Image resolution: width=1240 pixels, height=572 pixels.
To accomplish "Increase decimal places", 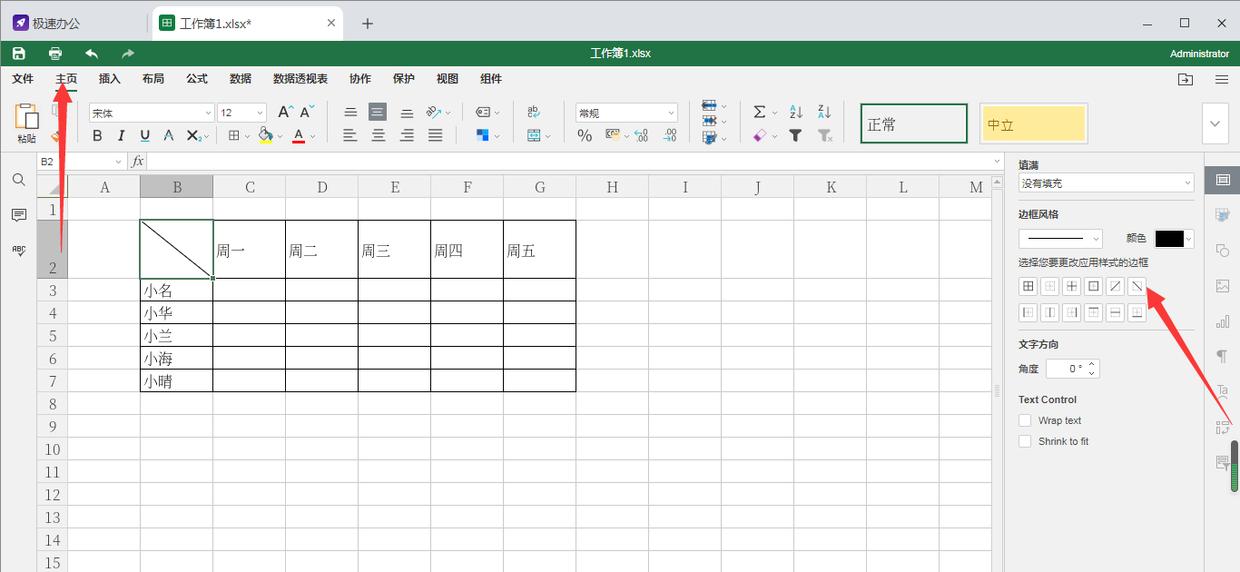I will (671, 136).
